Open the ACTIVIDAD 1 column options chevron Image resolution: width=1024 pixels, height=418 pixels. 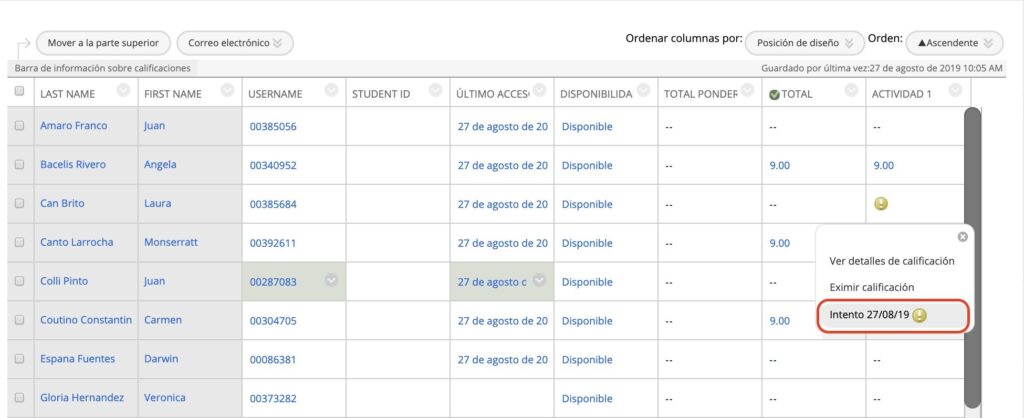pyautogui.click(x=955, y=91)
